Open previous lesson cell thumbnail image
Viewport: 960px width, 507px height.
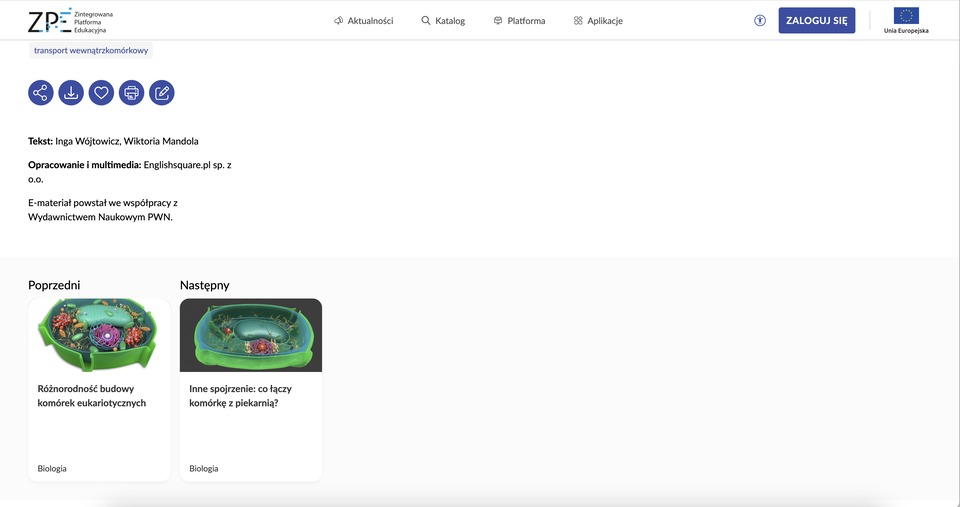(x=99, y=335)
